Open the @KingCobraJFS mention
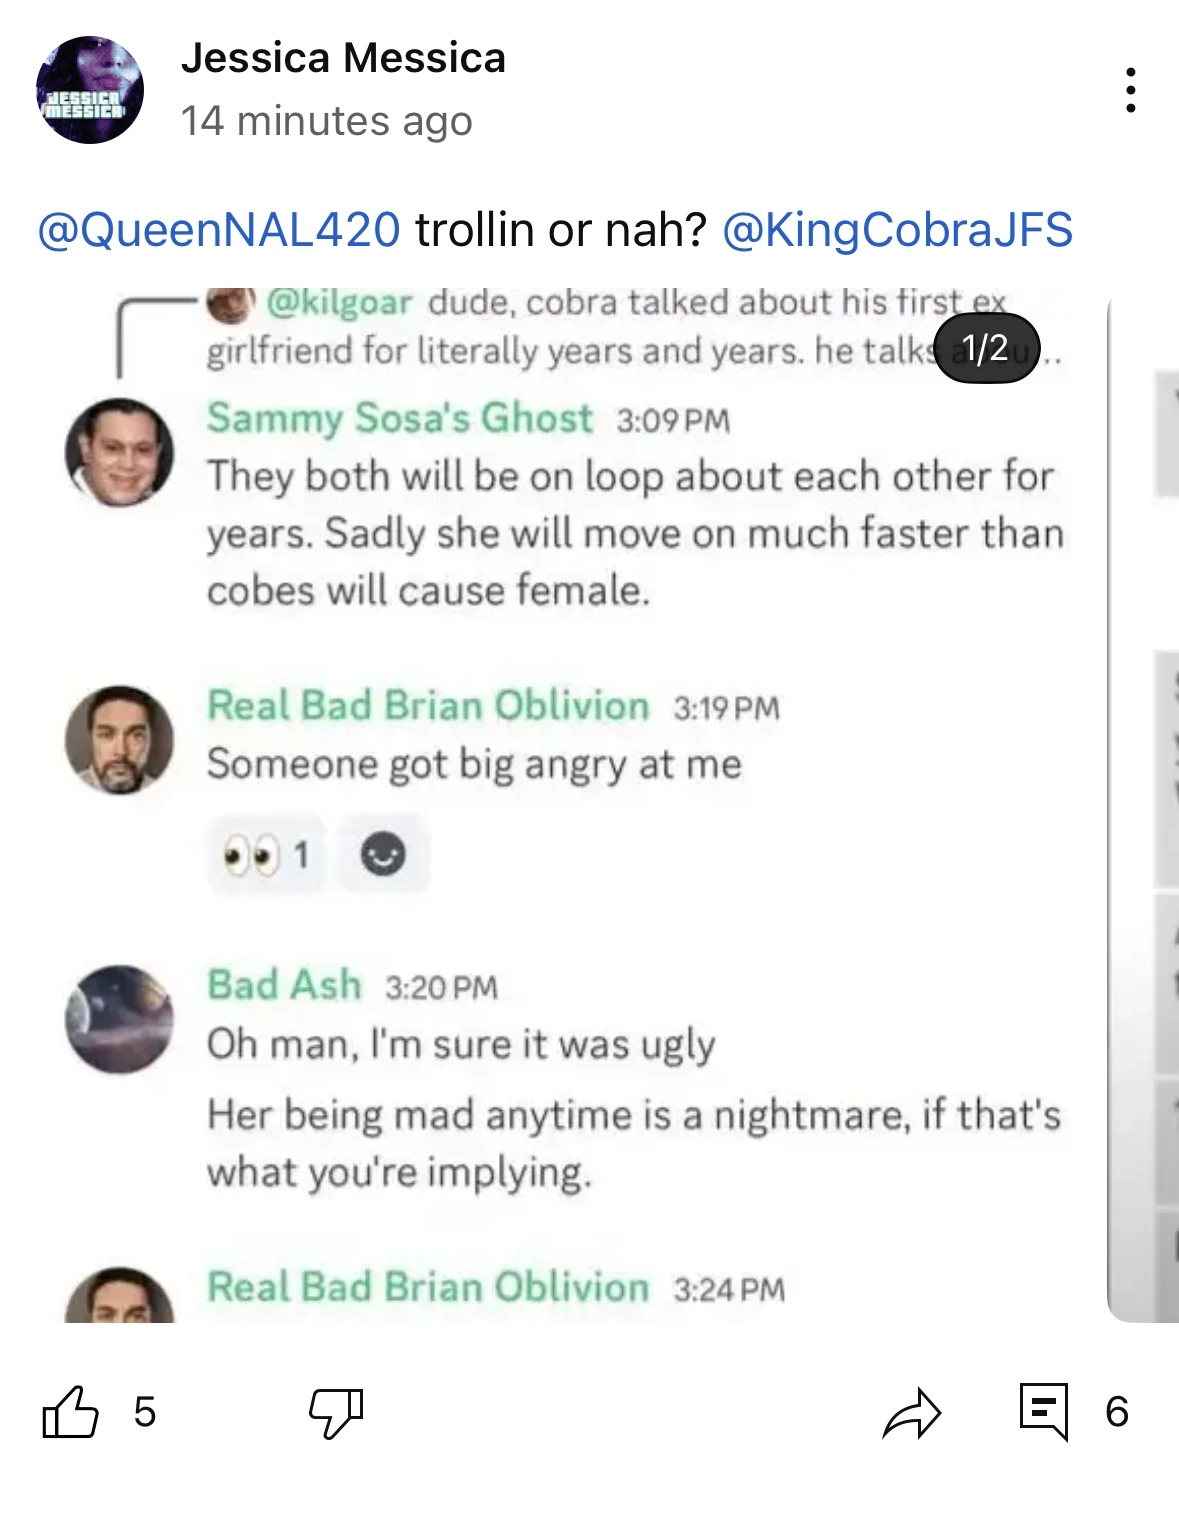 pos(897,230)
